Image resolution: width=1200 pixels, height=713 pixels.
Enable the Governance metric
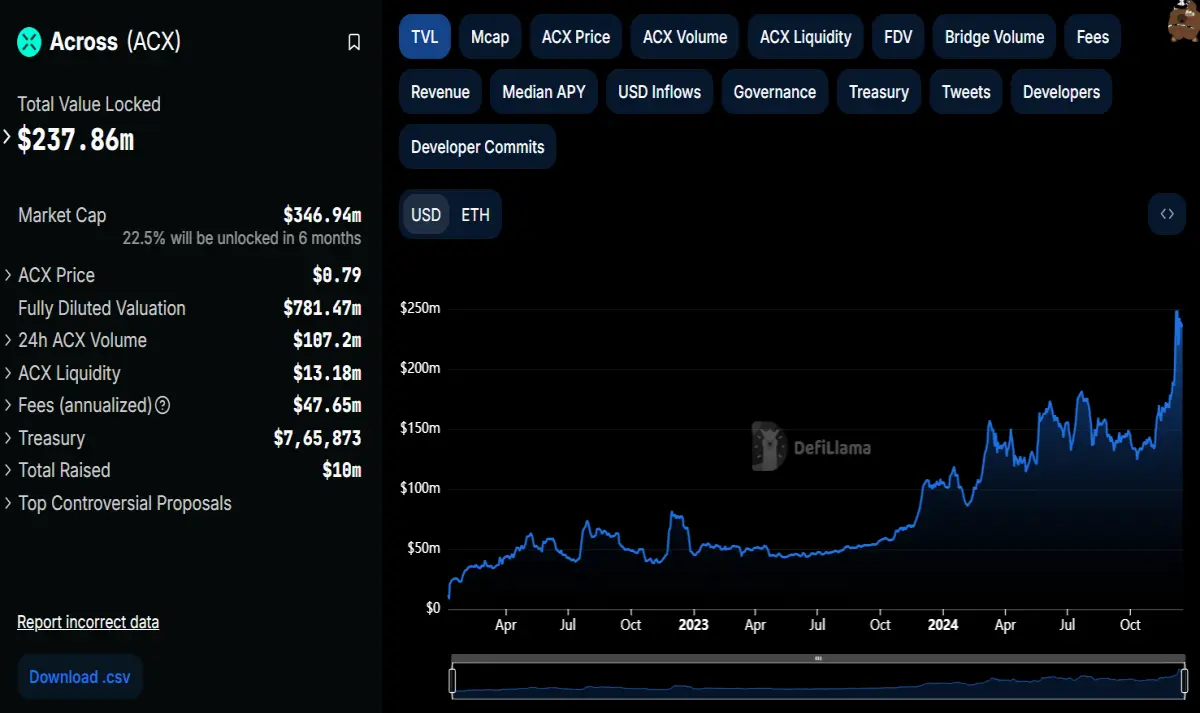click(775, 92)
